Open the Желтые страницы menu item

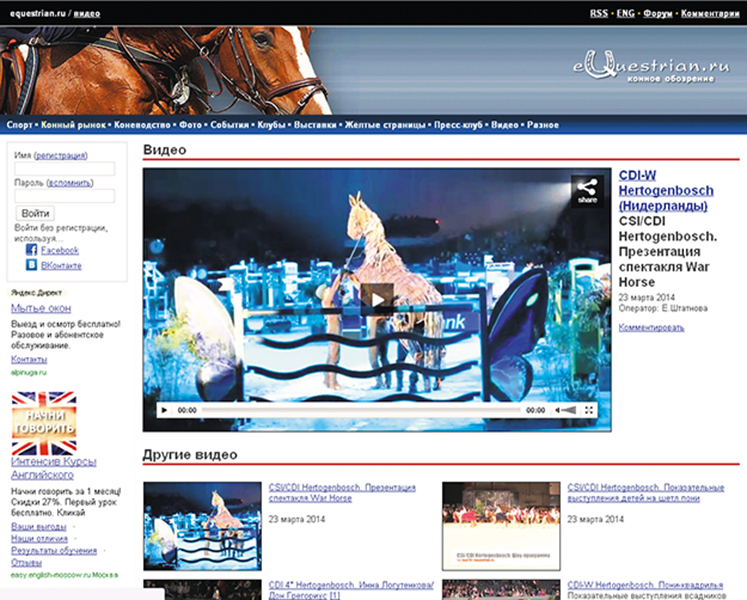click(x=385, y=125)
